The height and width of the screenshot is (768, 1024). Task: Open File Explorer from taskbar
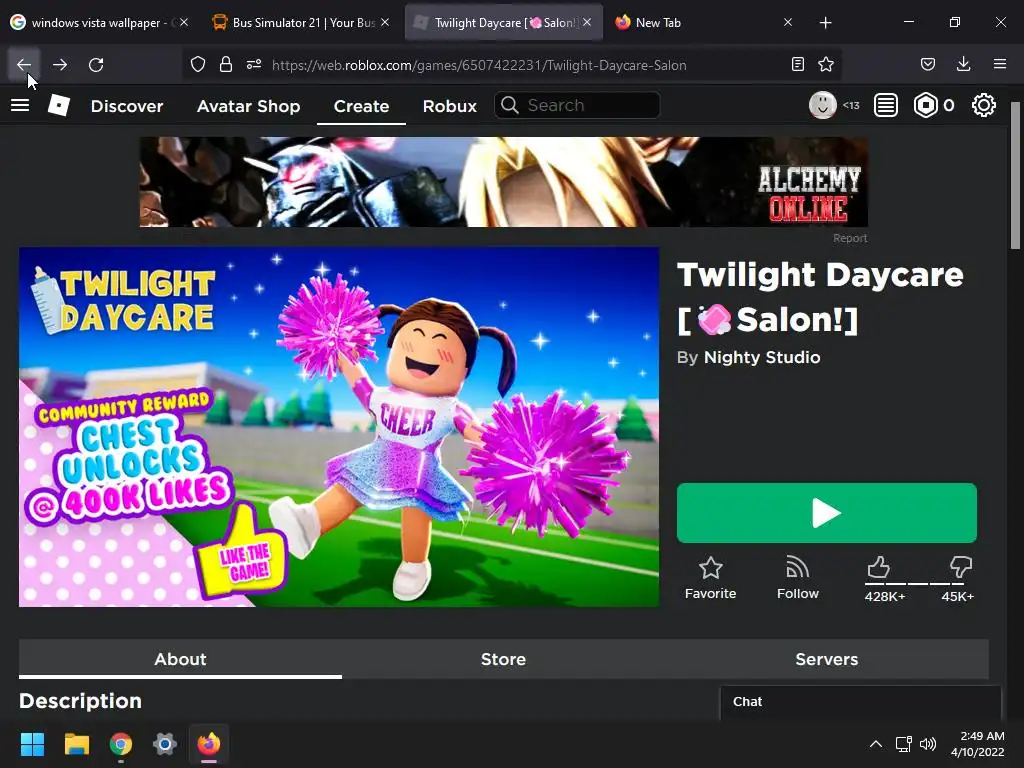pyautogui.click(x=76, y=744)
